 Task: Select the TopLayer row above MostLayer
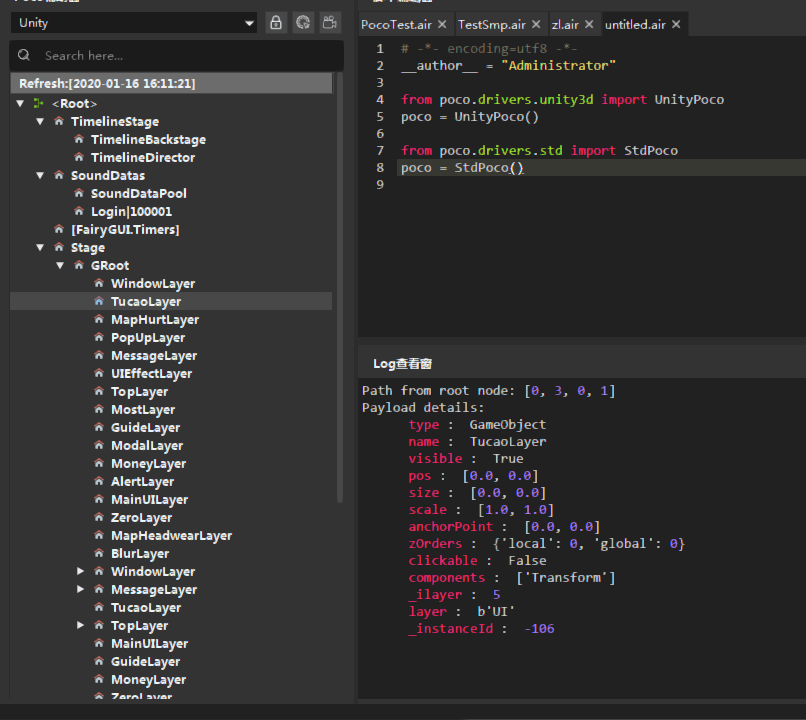(x=139, y=392)
